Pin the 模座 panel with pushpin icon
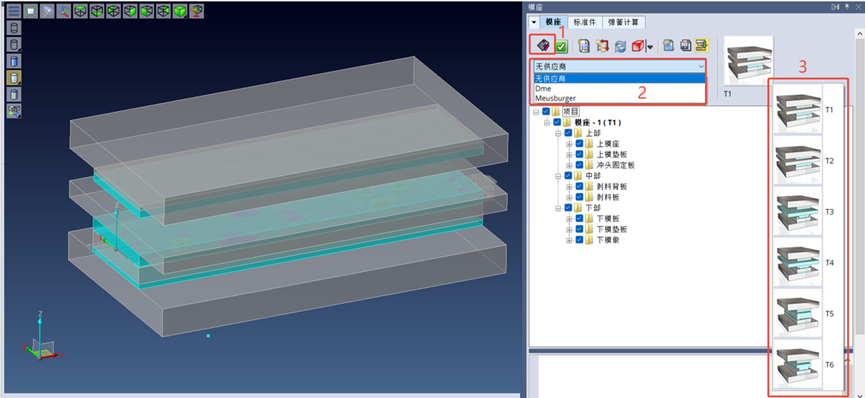Viewport: 865px width, 398px height. [847, 7]
